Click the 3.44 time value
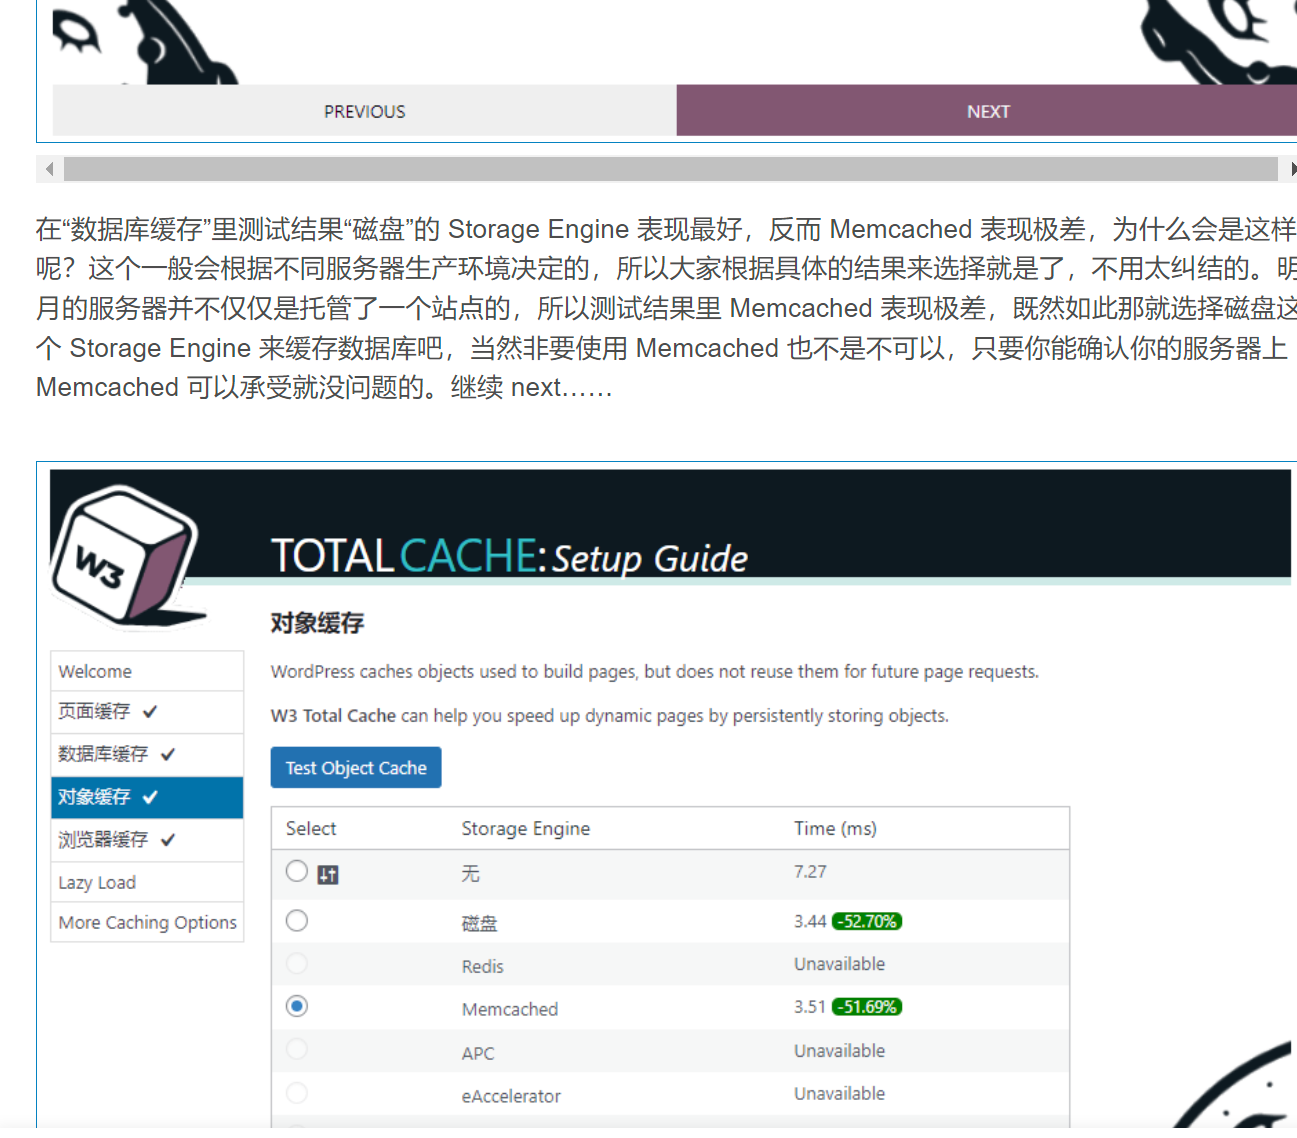 [x=810, y=921]
